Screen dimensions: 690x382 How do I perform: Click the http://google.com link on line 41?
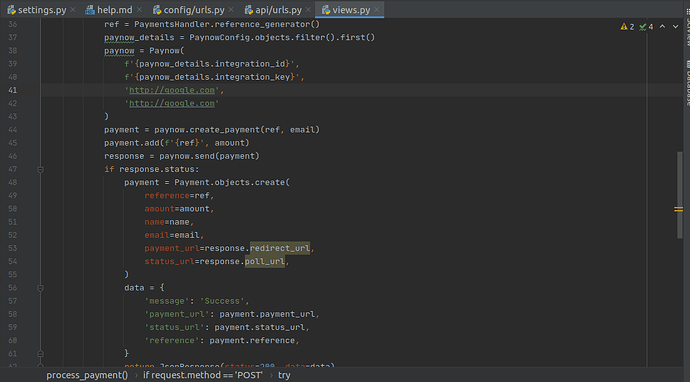pyautogui.click(x=172, y=90)
